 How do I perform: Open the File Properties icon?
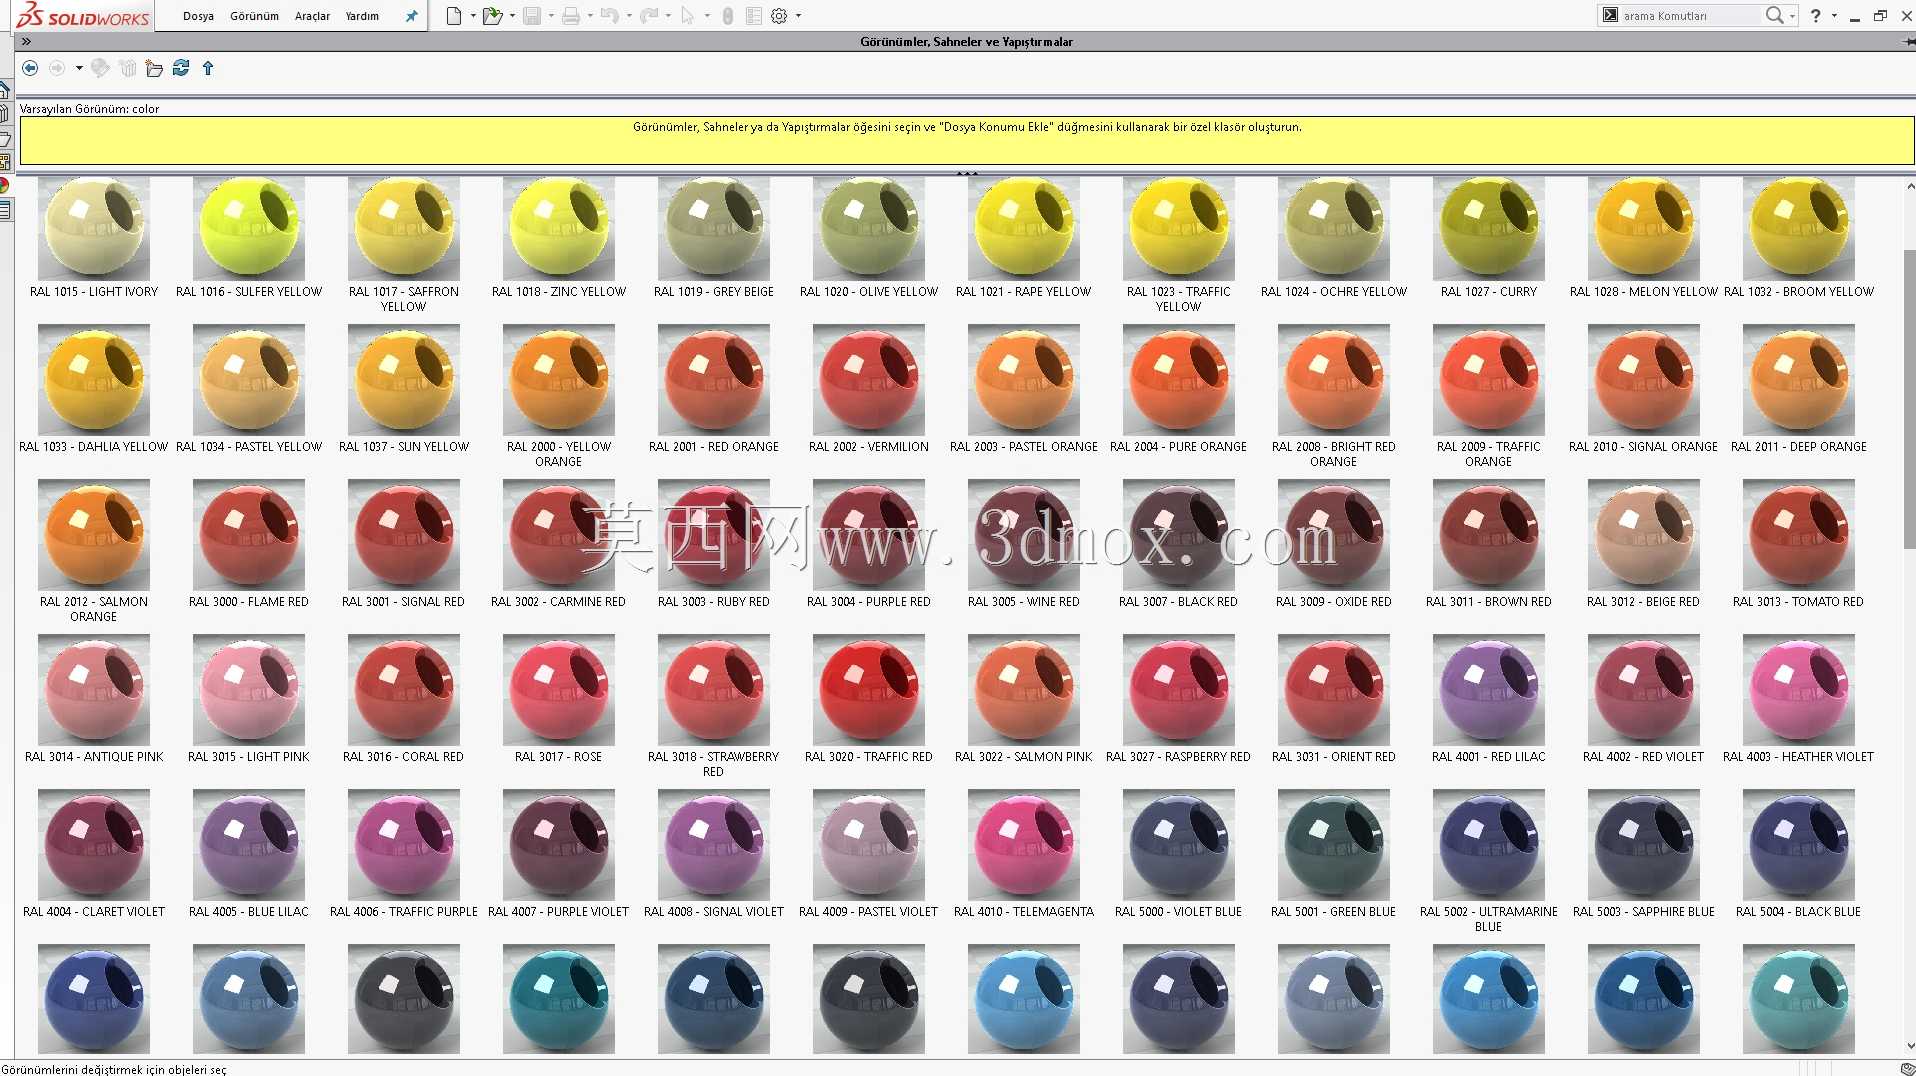click(754, 16)
